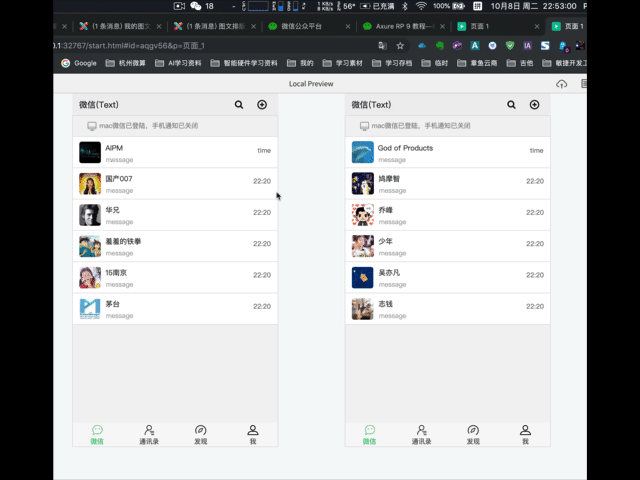Click the Evernote elephant extension icon
This screenshot has height=480, width=640.
coord(440,46)
